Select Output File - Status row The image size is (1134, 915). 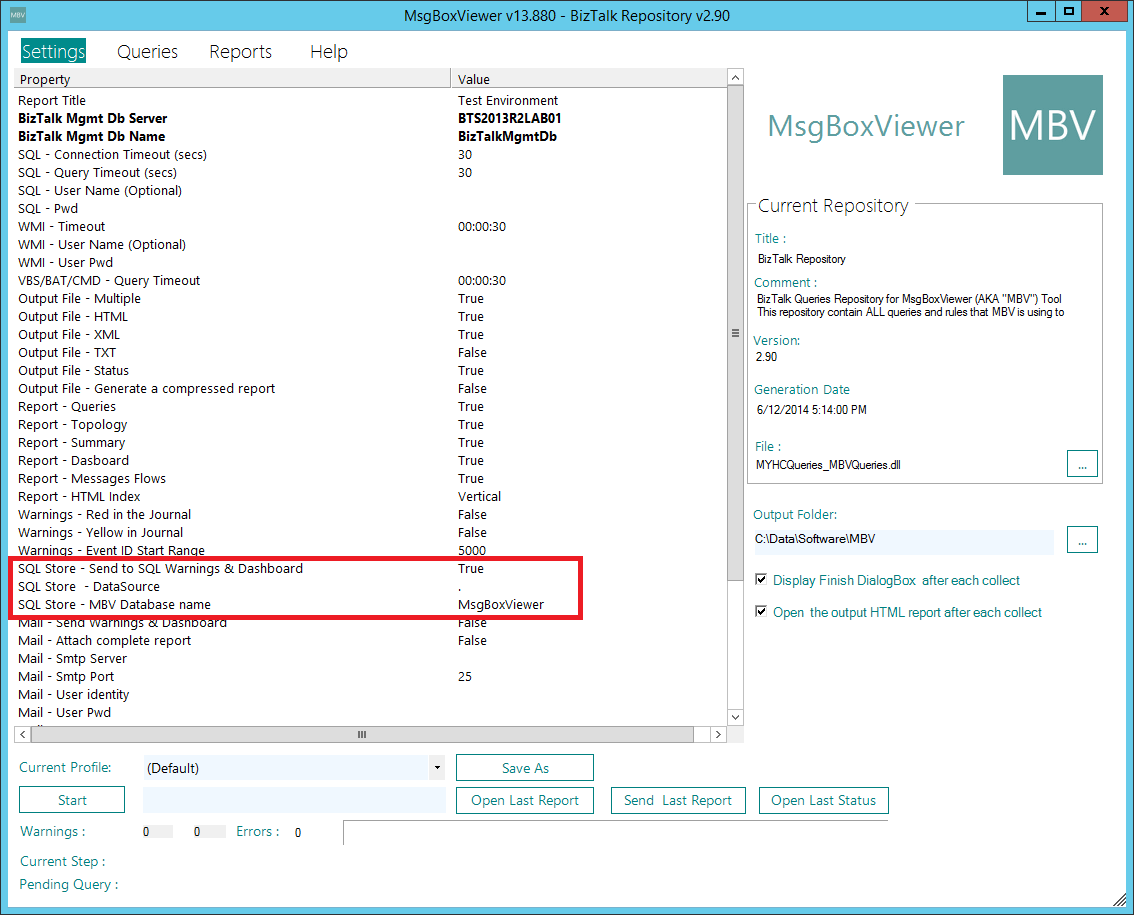[370, 370]
